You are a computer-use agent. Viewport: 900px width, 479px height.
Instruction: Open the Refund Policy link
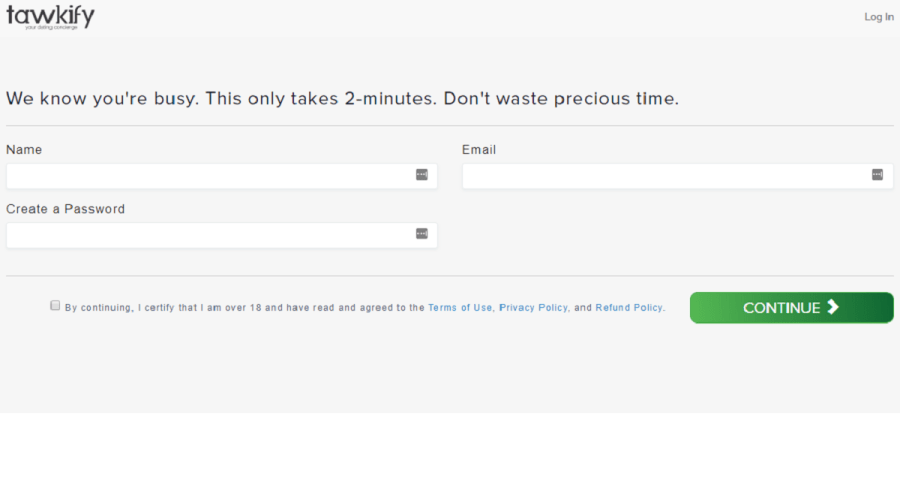coord(629,308)
